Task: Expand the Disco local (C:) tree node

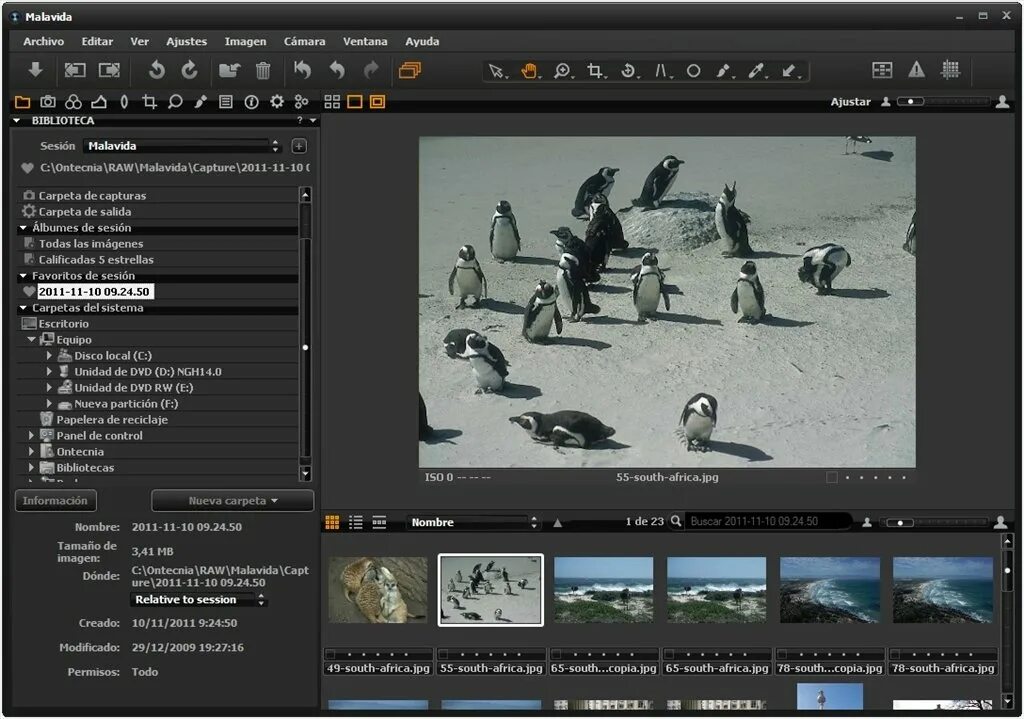Action: 49,356
